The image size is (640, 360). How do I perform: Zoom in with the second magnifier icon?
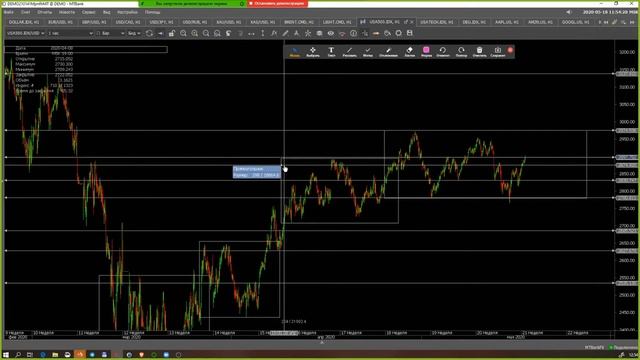[195, 33]
